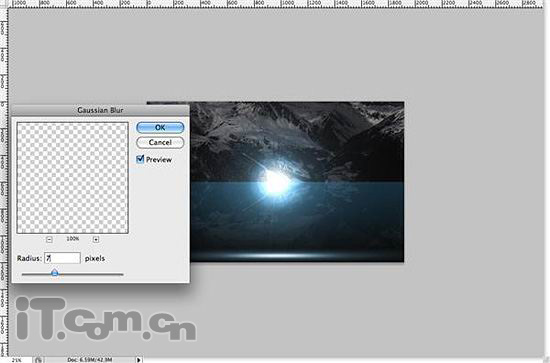Viewport: 550px width, 363px height.
Task: Click the glowing light on the canvas image
Action: point(276,182)
